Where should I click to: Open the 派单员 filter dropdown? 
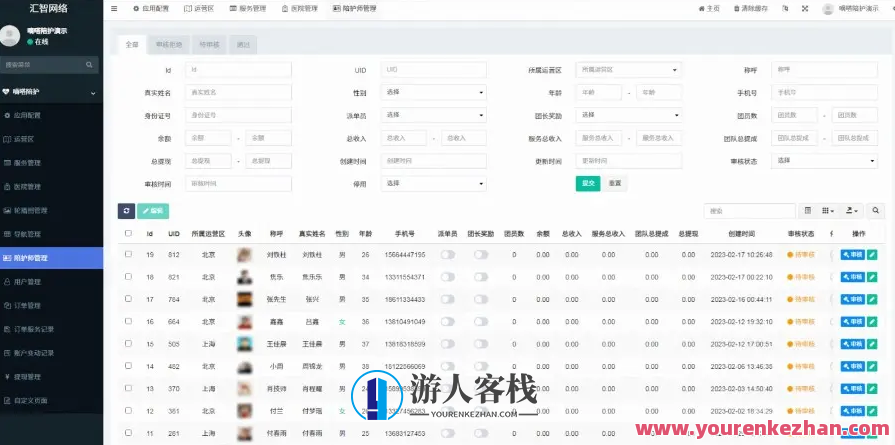[x=433, y=115]
